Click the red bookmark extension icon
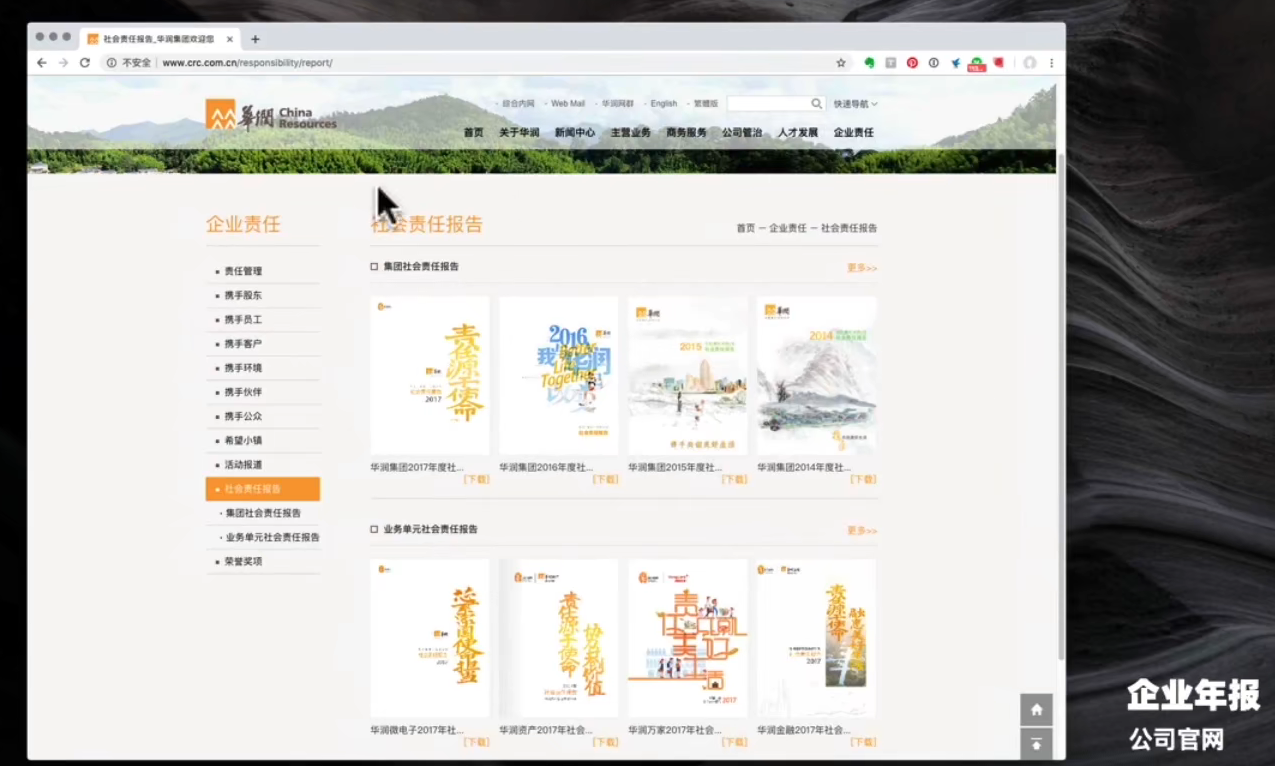 998,63
